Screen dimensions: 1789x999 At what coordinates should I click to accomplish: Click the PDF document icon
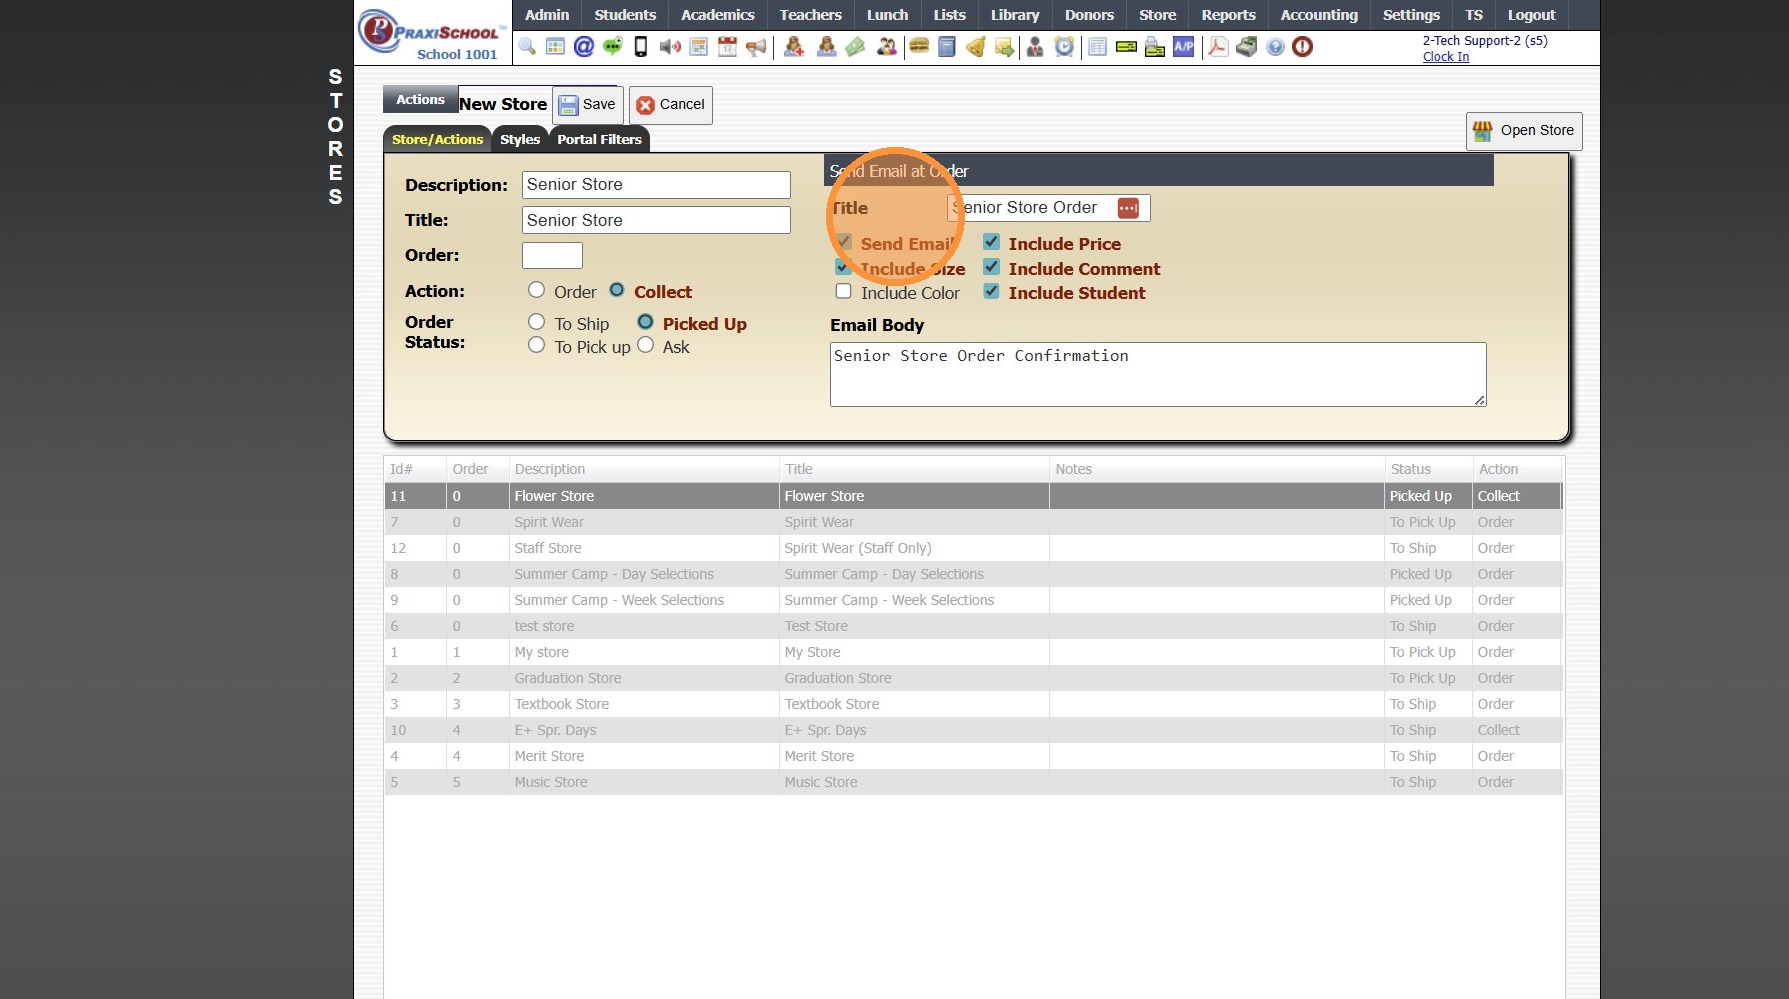coord(1218,47)
